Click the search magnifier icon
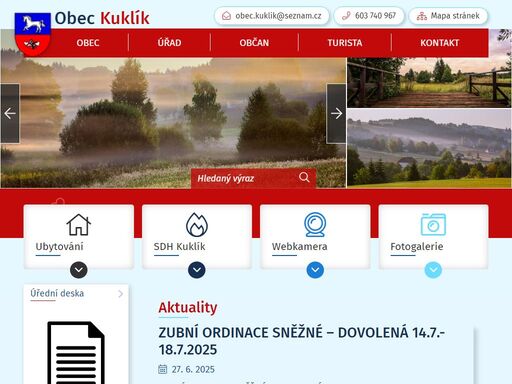512x384 pixels. [304, 177]
